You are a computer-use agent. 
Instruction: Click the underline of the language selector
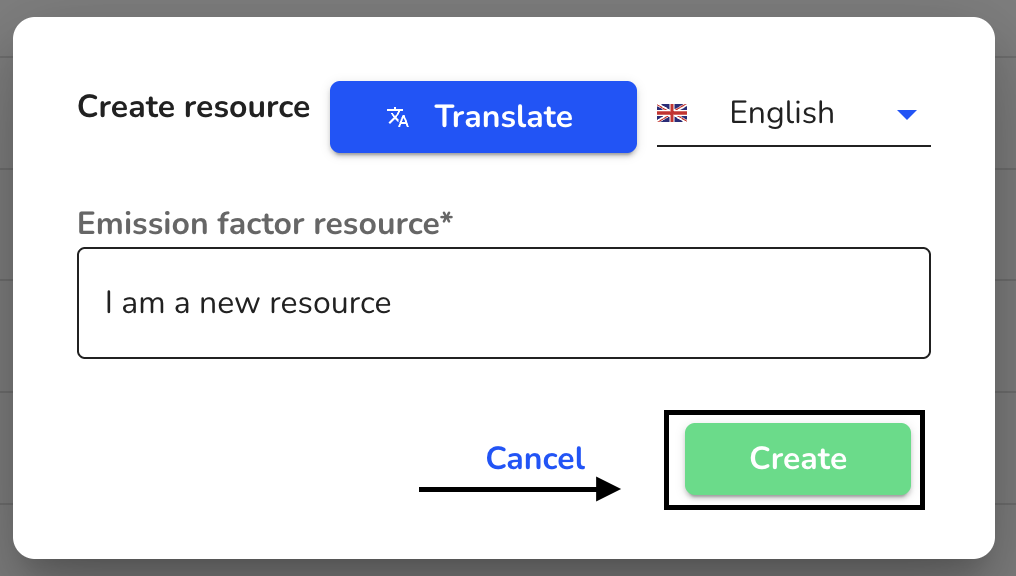[793, 146]
